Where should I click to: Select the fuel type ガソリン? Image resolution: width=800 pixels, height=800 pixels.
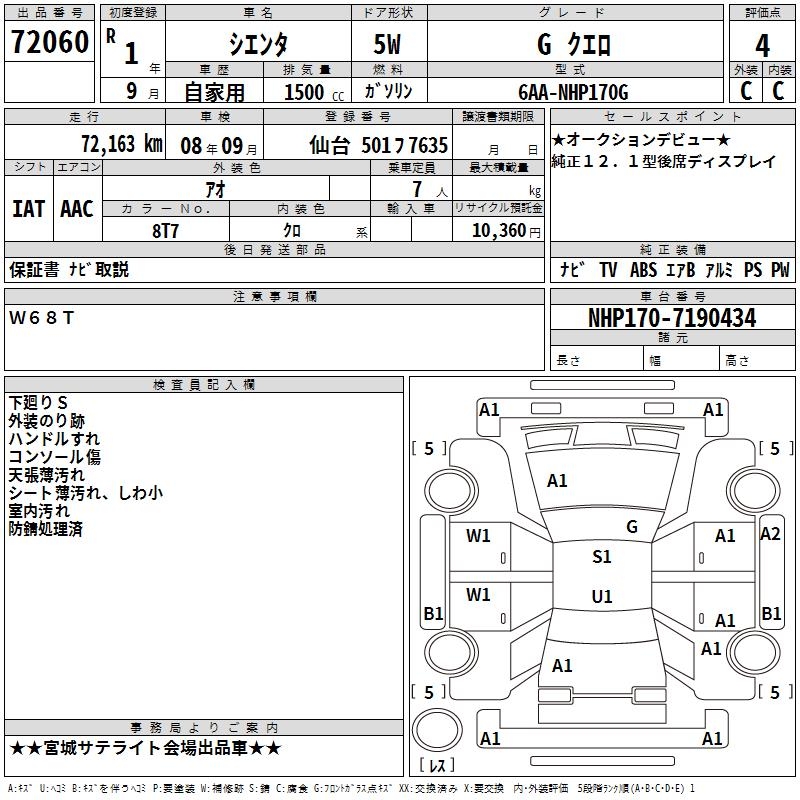pos(388,91)
